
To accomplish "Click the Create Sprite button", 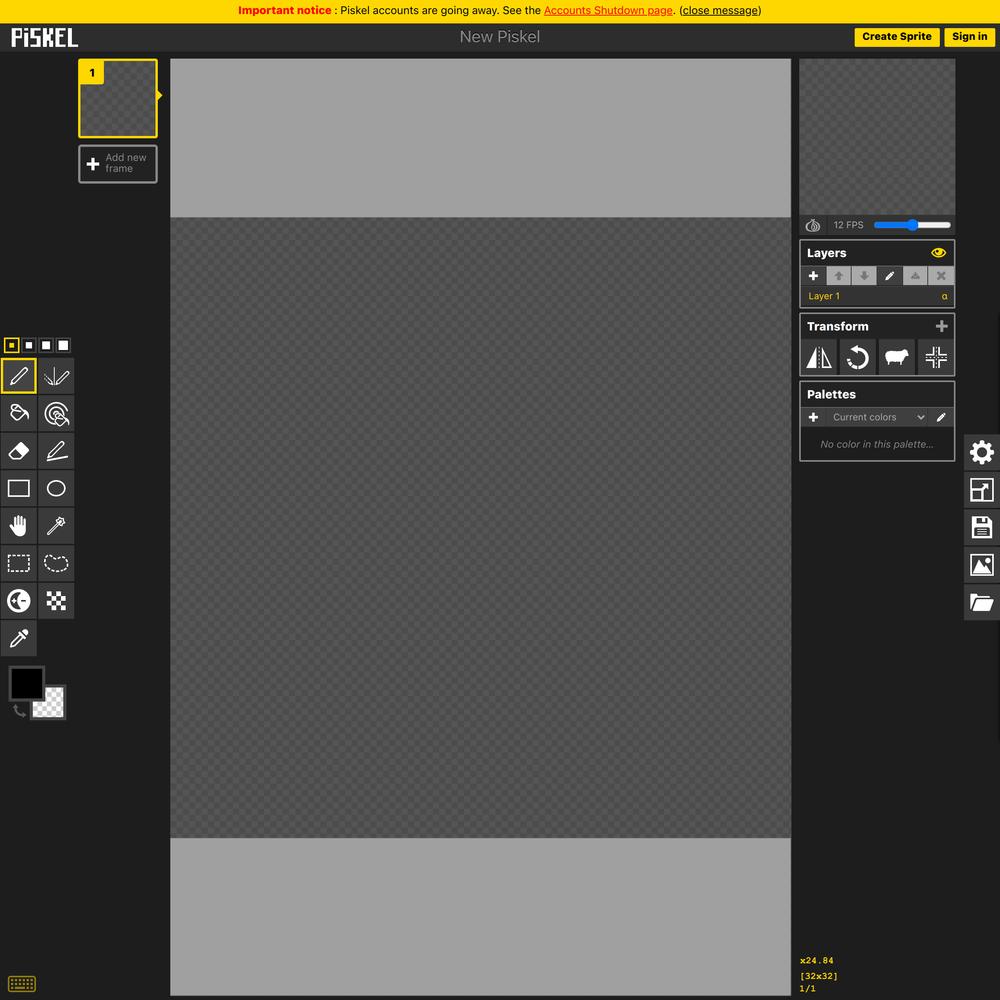I will pos(897,37).
